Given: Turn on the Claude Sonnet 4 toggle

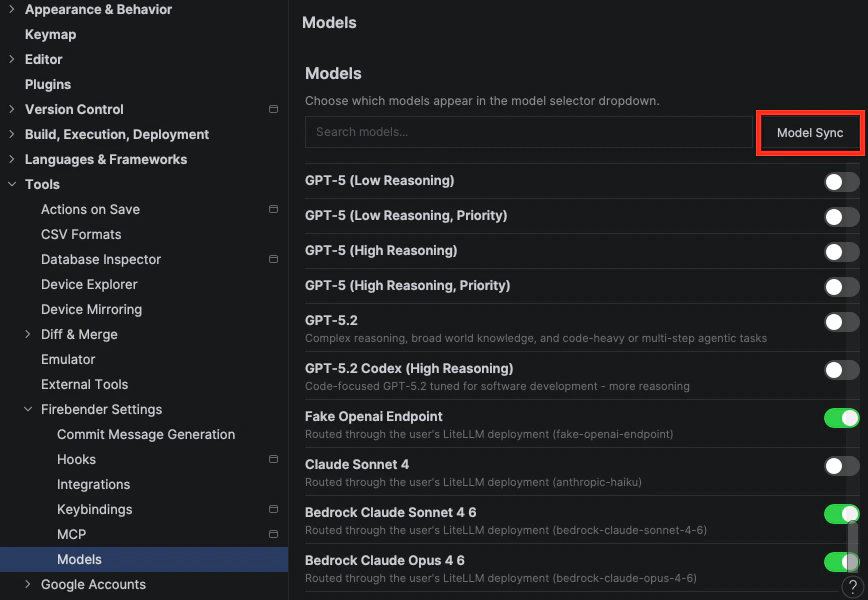Looking at the screenshot, I should pos(841,466).
